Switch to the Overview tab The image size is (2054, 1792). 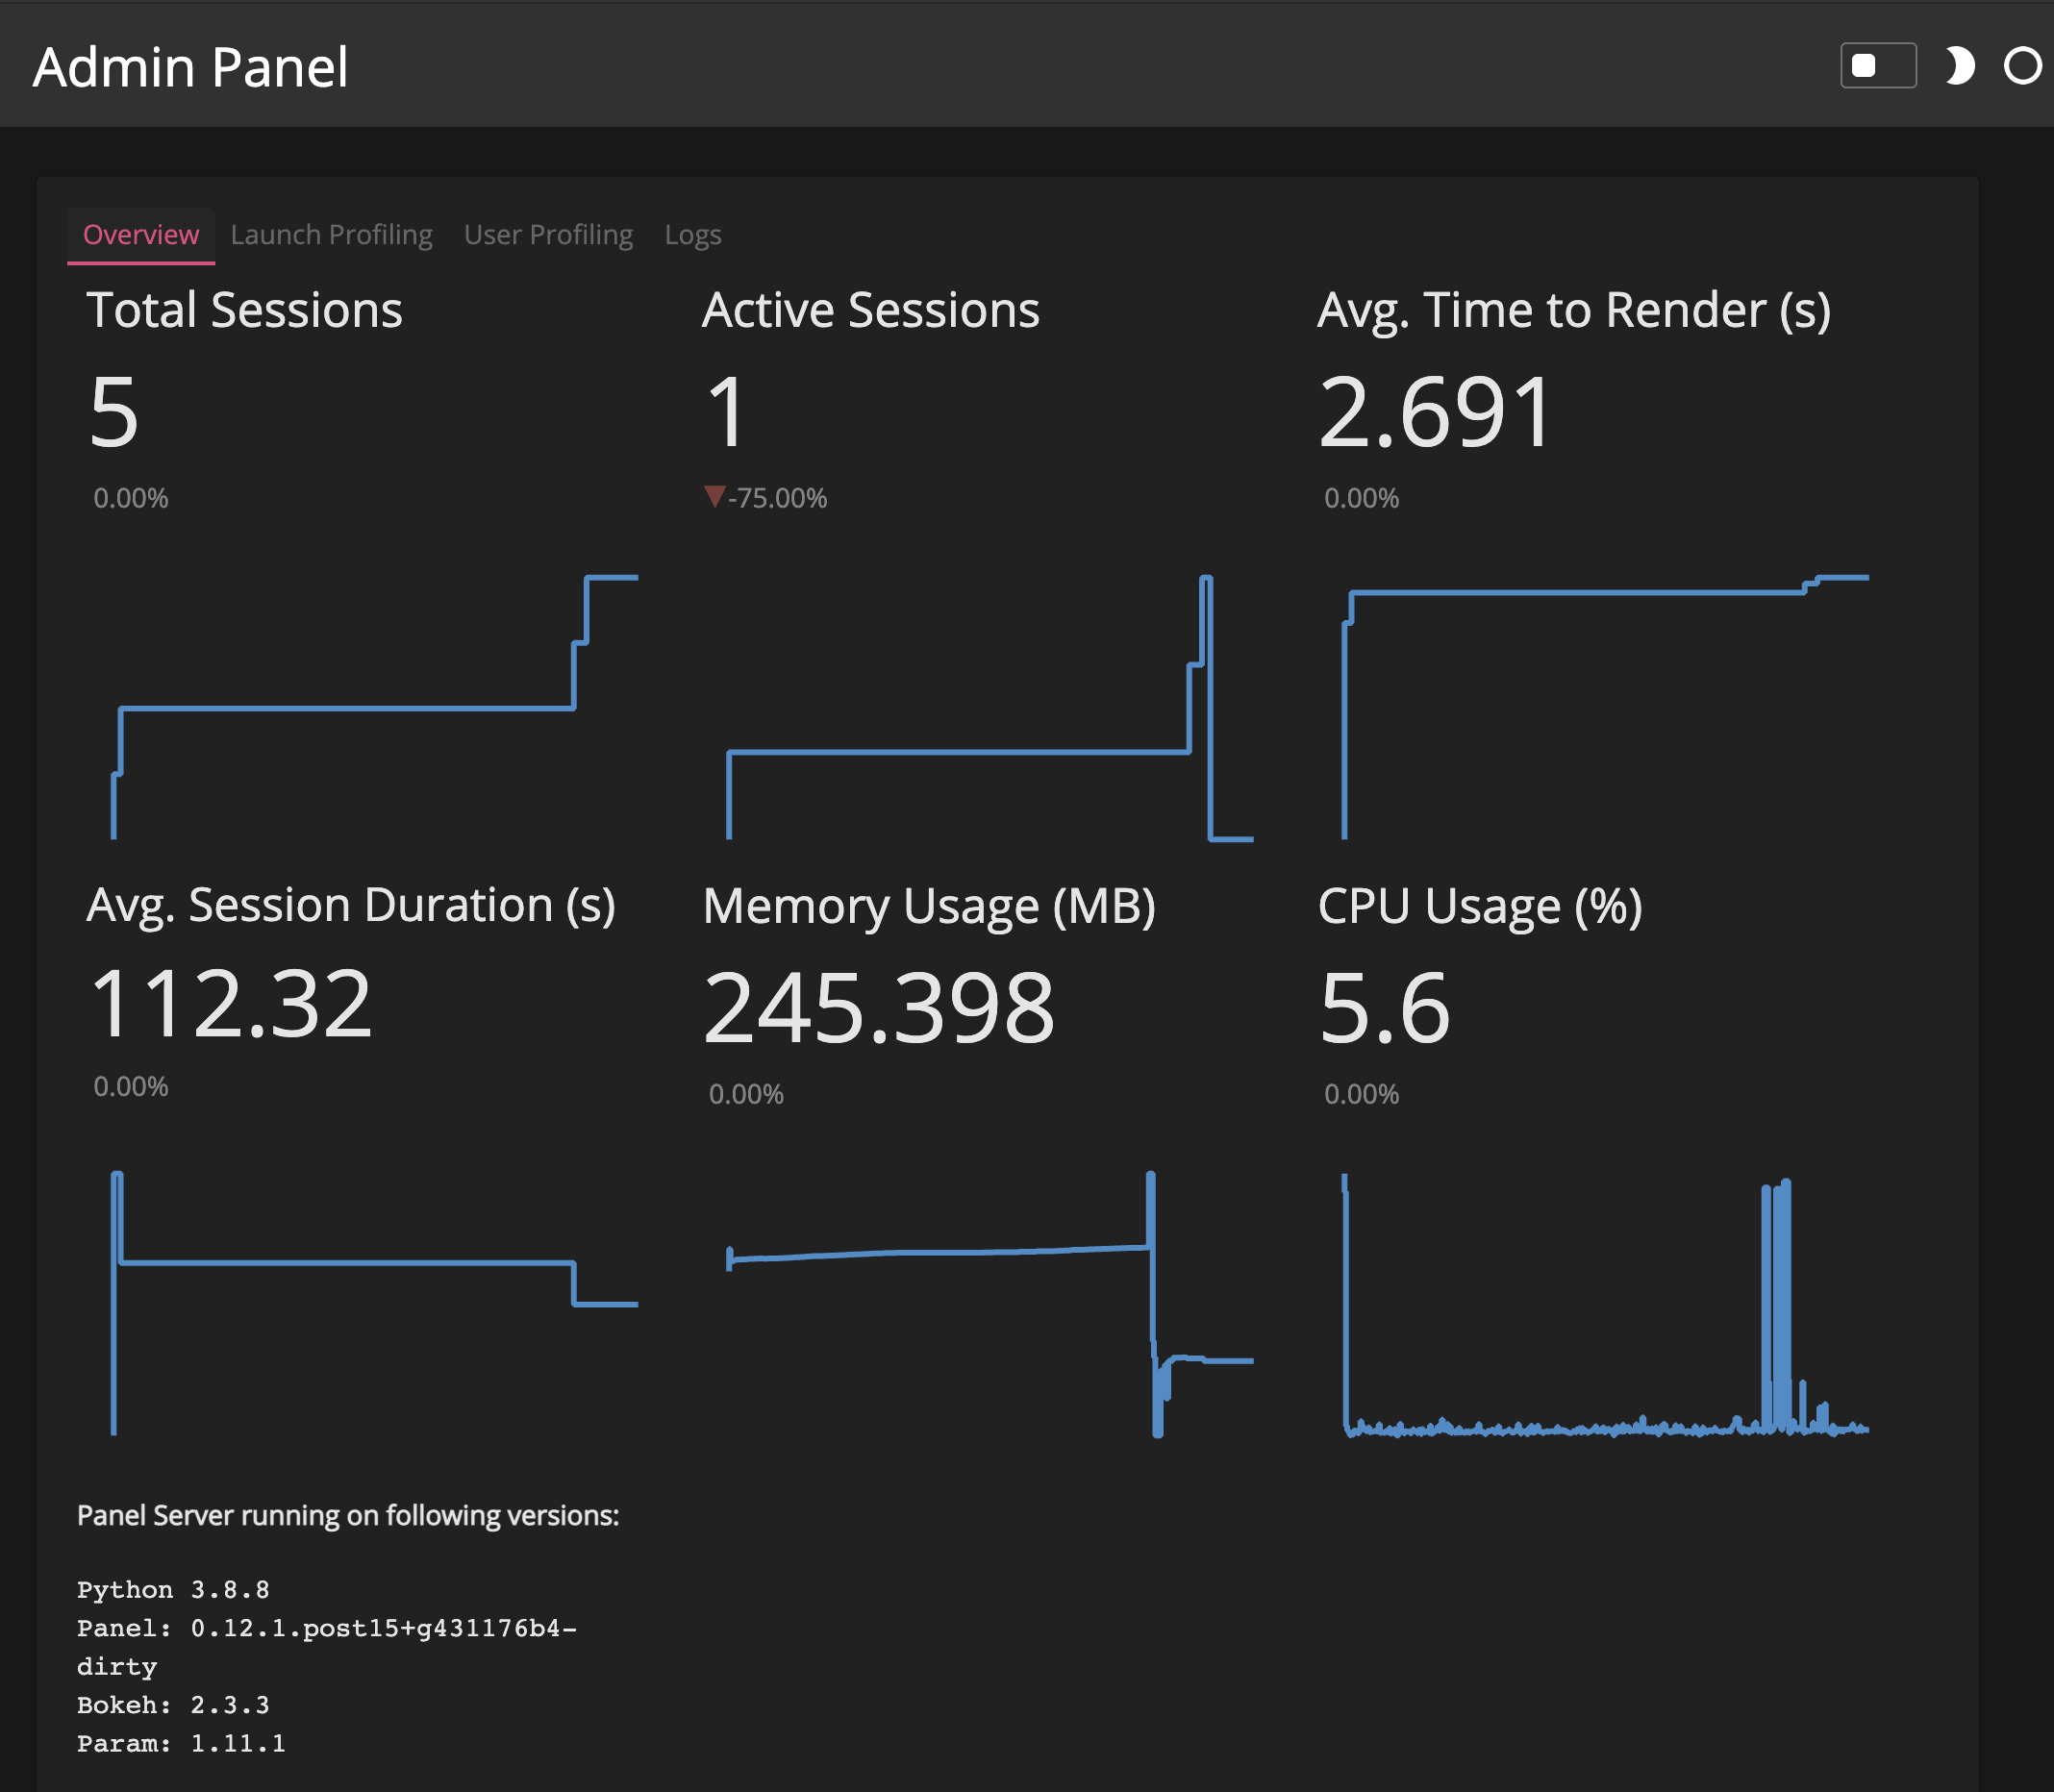(141, 235)
